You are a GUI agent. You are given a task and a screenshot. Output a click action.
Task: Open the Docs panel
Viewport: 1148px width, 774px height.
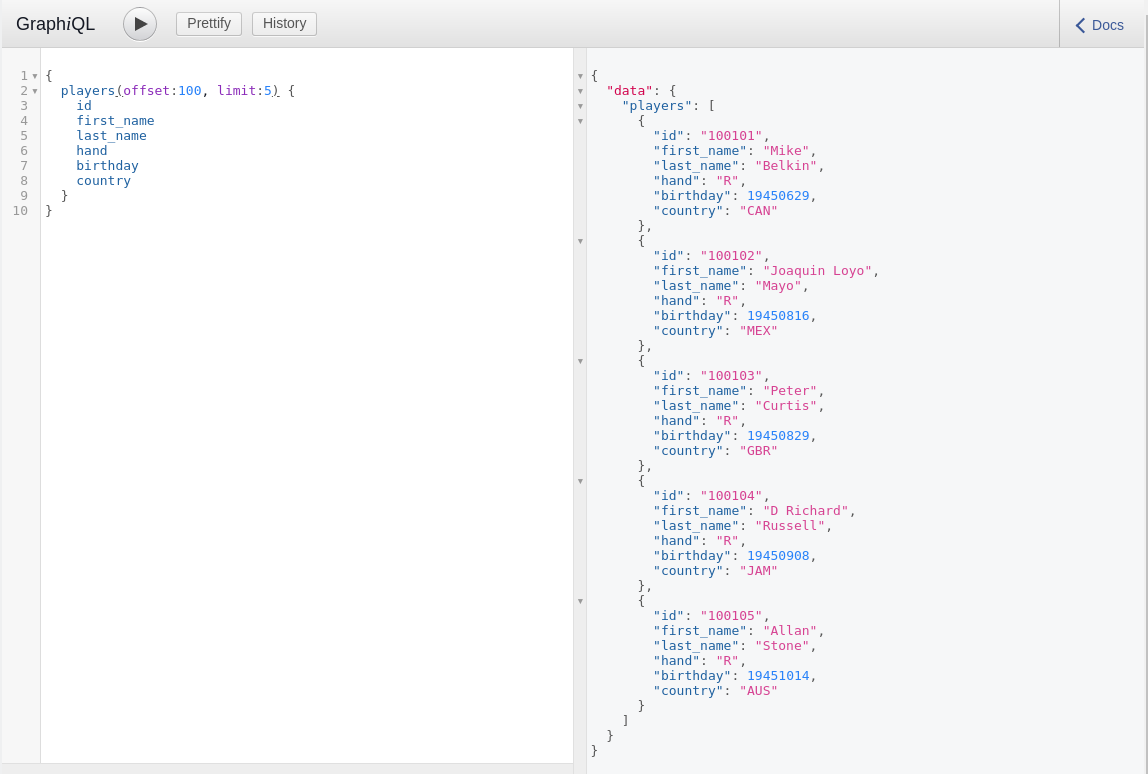(1099, 25)
